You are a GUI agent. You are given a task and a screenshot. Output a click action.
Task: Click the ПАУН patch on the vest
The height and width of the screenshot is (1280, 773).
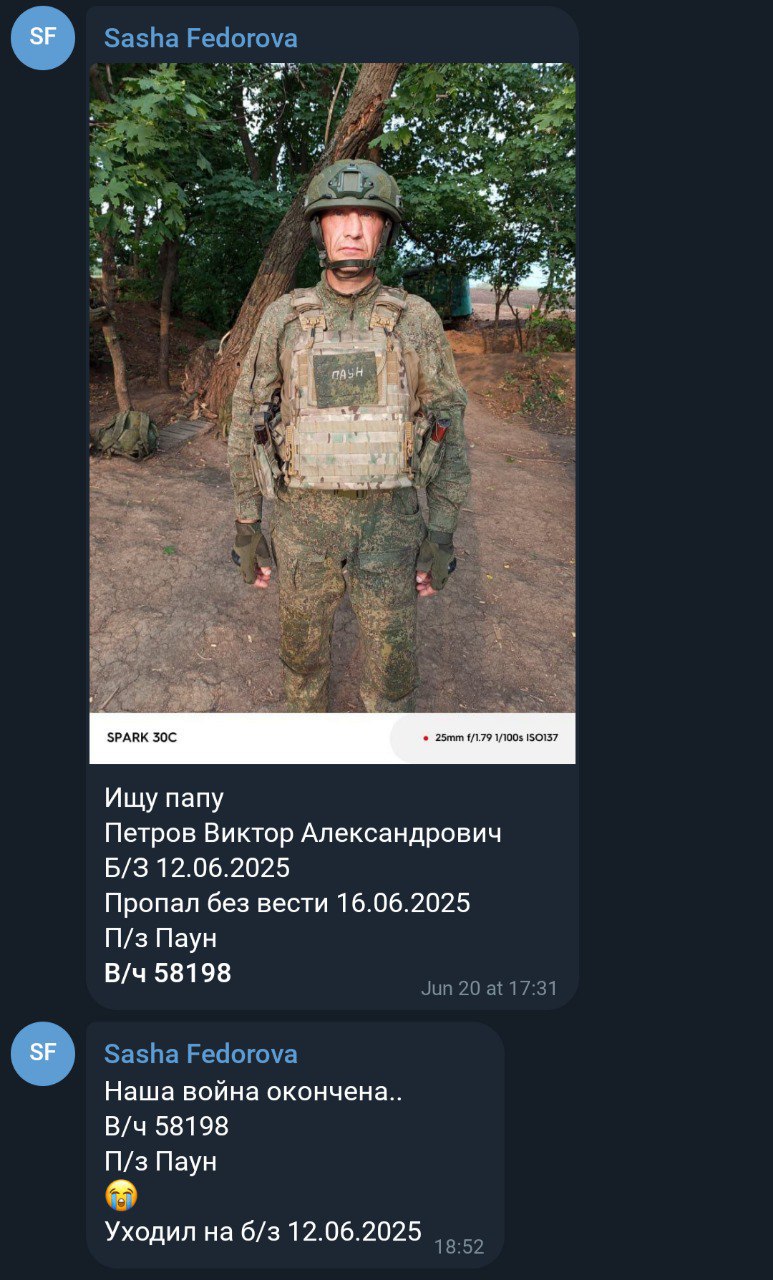coord(346,378)
